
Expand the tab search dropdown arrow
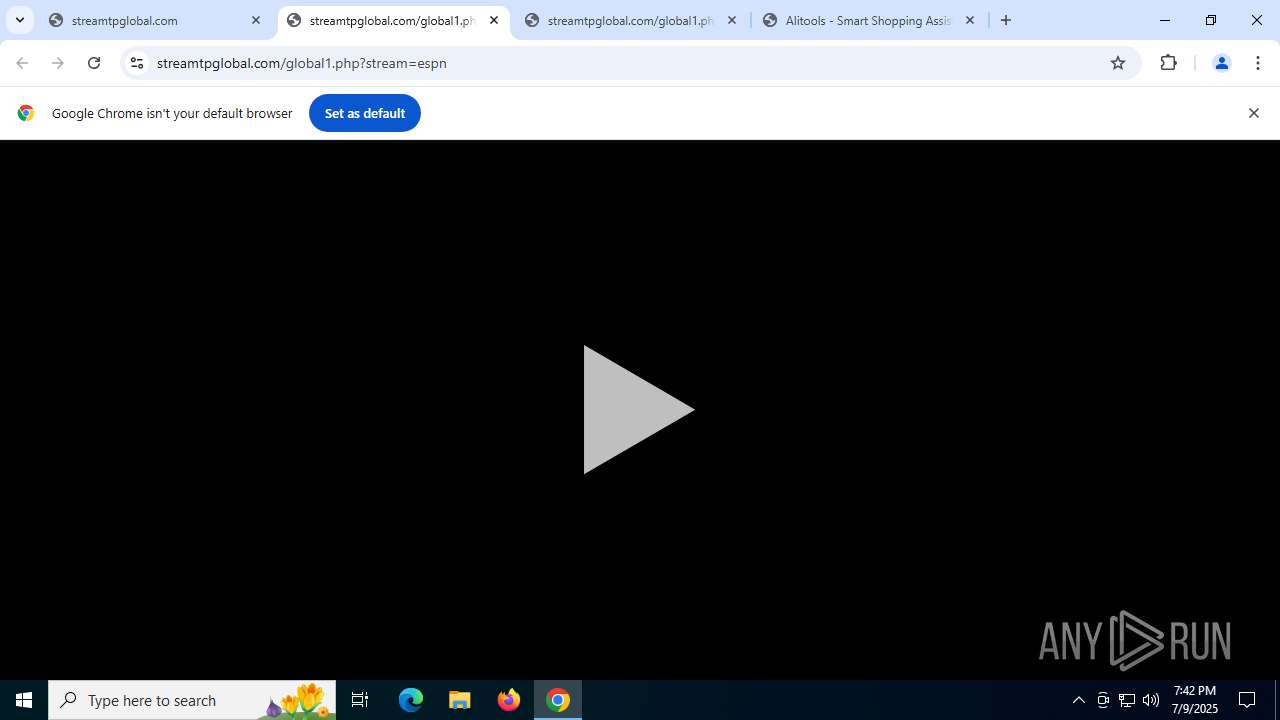[19, 20]
